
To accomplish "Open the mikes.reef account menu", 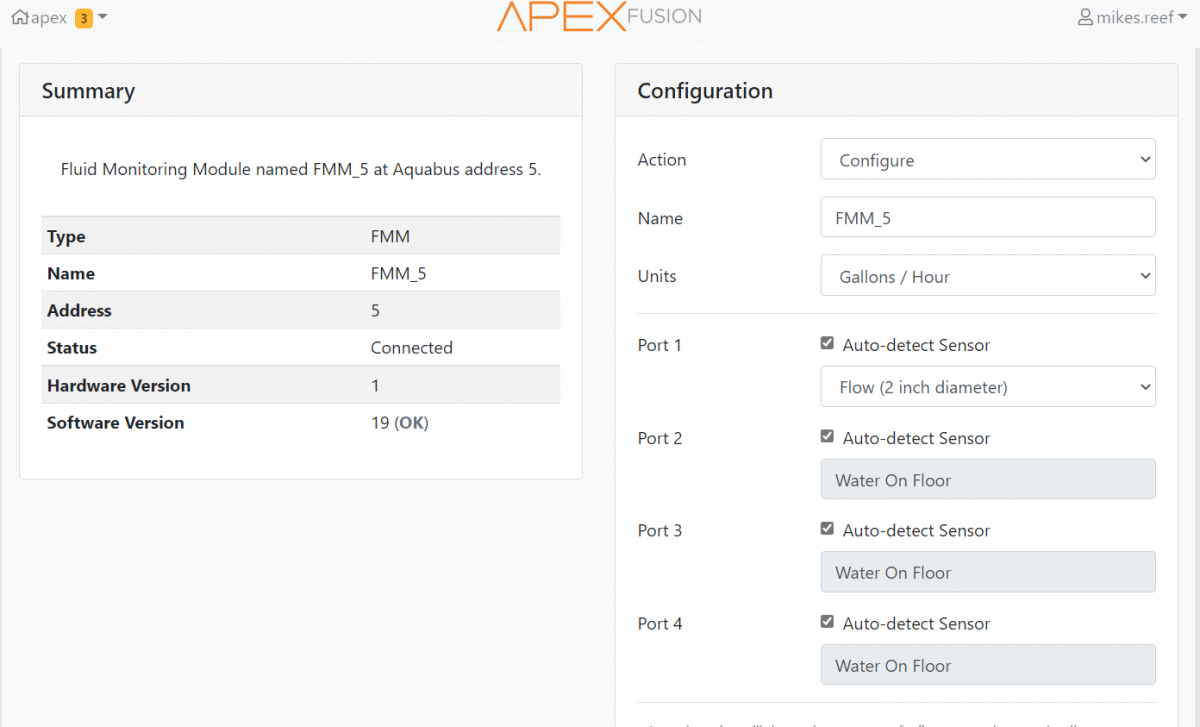I will coord(1134,18).
